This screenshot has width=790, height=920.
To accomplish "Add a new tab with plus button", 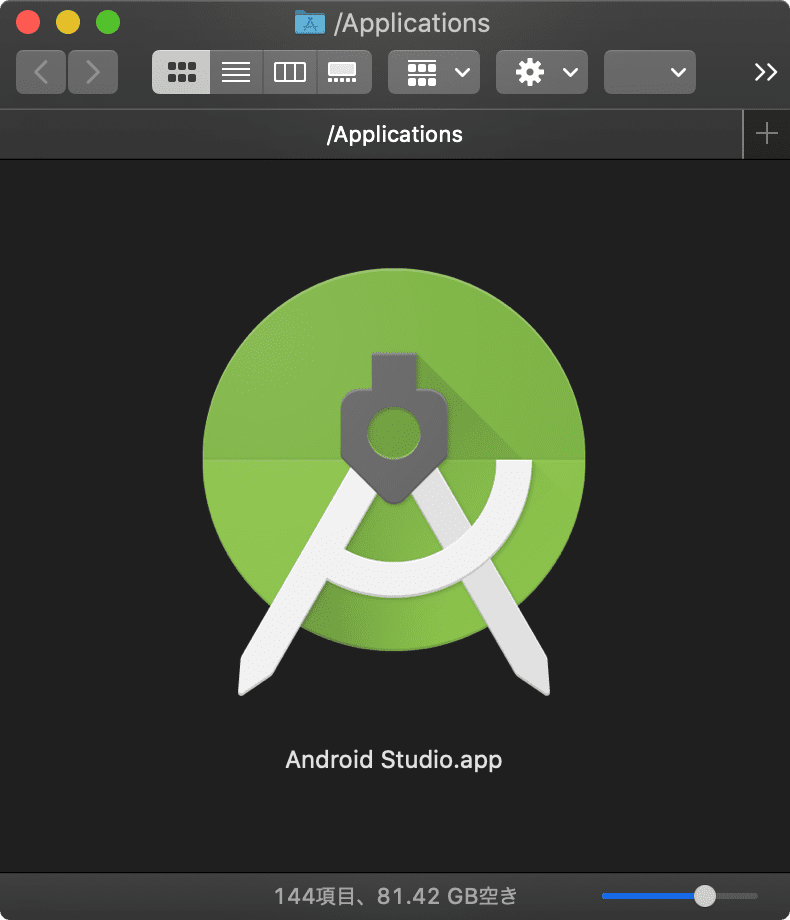I will pos(767,134).
